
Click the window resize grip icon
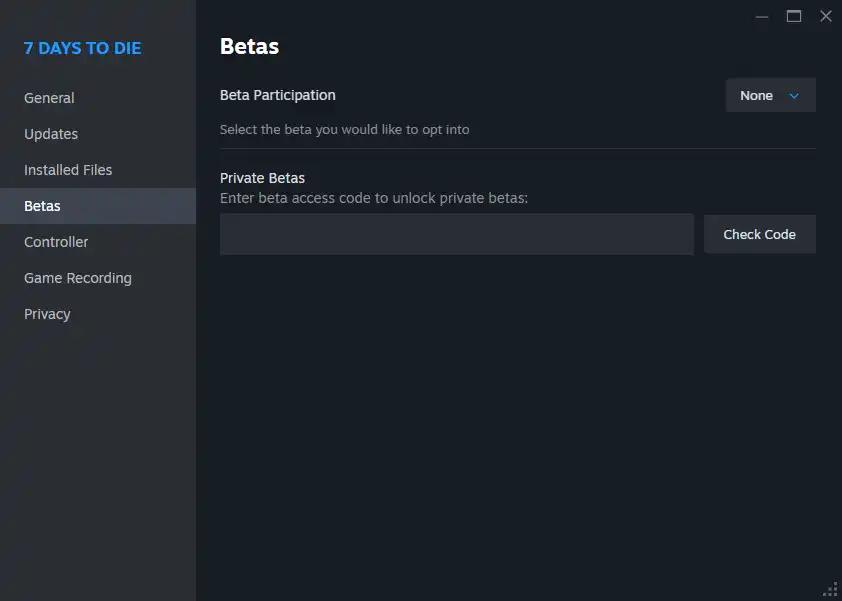pyautogui.click(x=831, y=590)
